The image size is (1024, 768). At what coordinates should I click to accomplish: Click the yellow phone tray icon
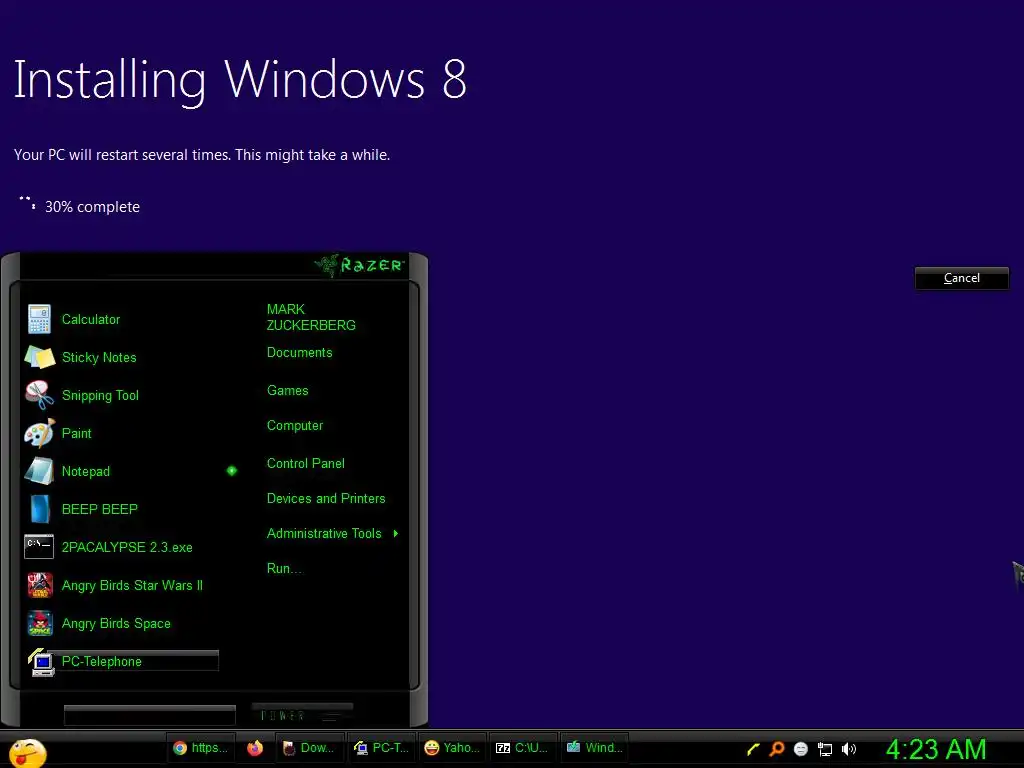tap(753, 749)
